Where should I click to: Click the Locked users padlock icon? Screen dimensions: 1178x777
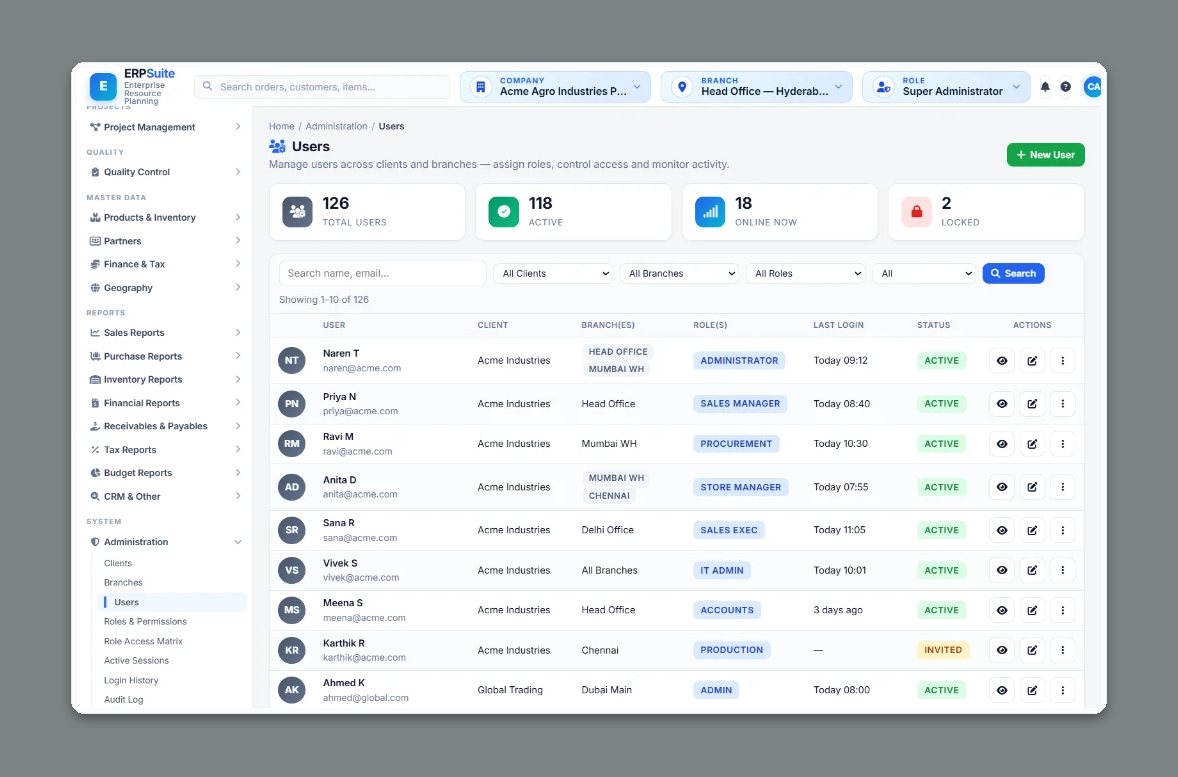point(917,212)
